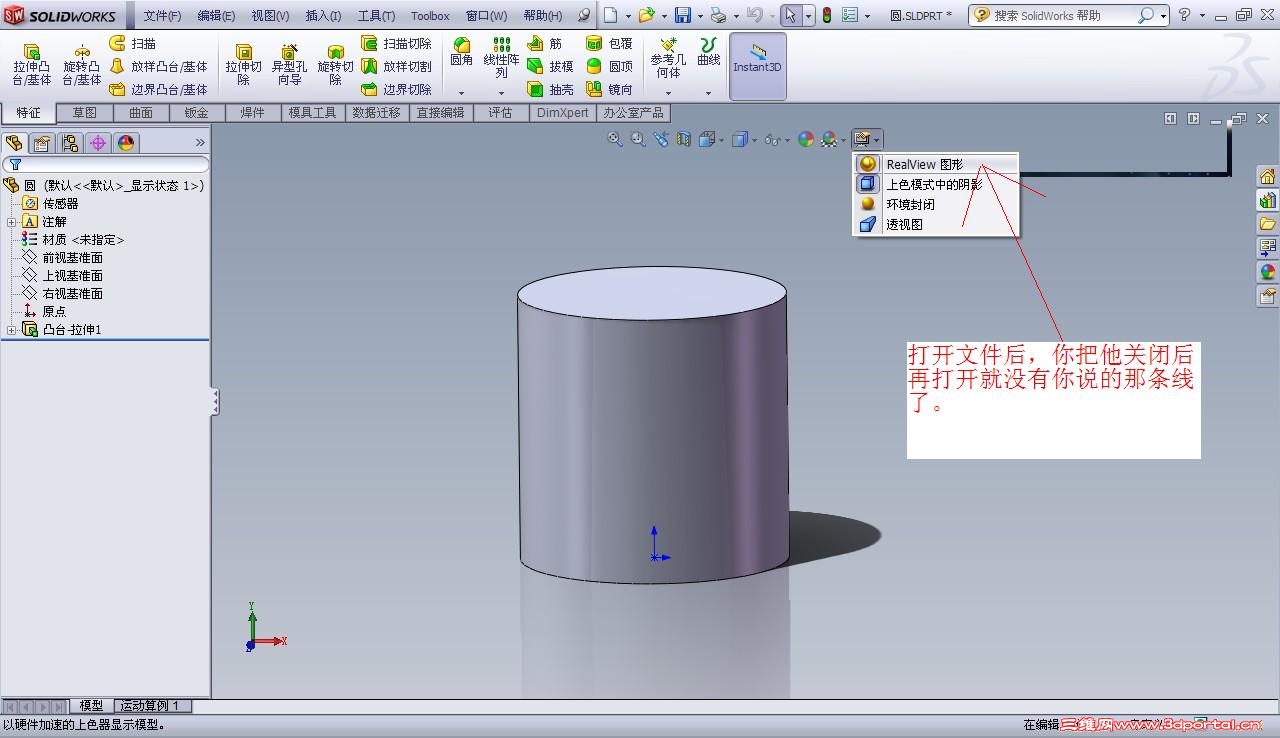Switch to the 草图 sketch tab
Image resolution: width=1280 pixels, height=738 pixels.
[x=84, y=113]
